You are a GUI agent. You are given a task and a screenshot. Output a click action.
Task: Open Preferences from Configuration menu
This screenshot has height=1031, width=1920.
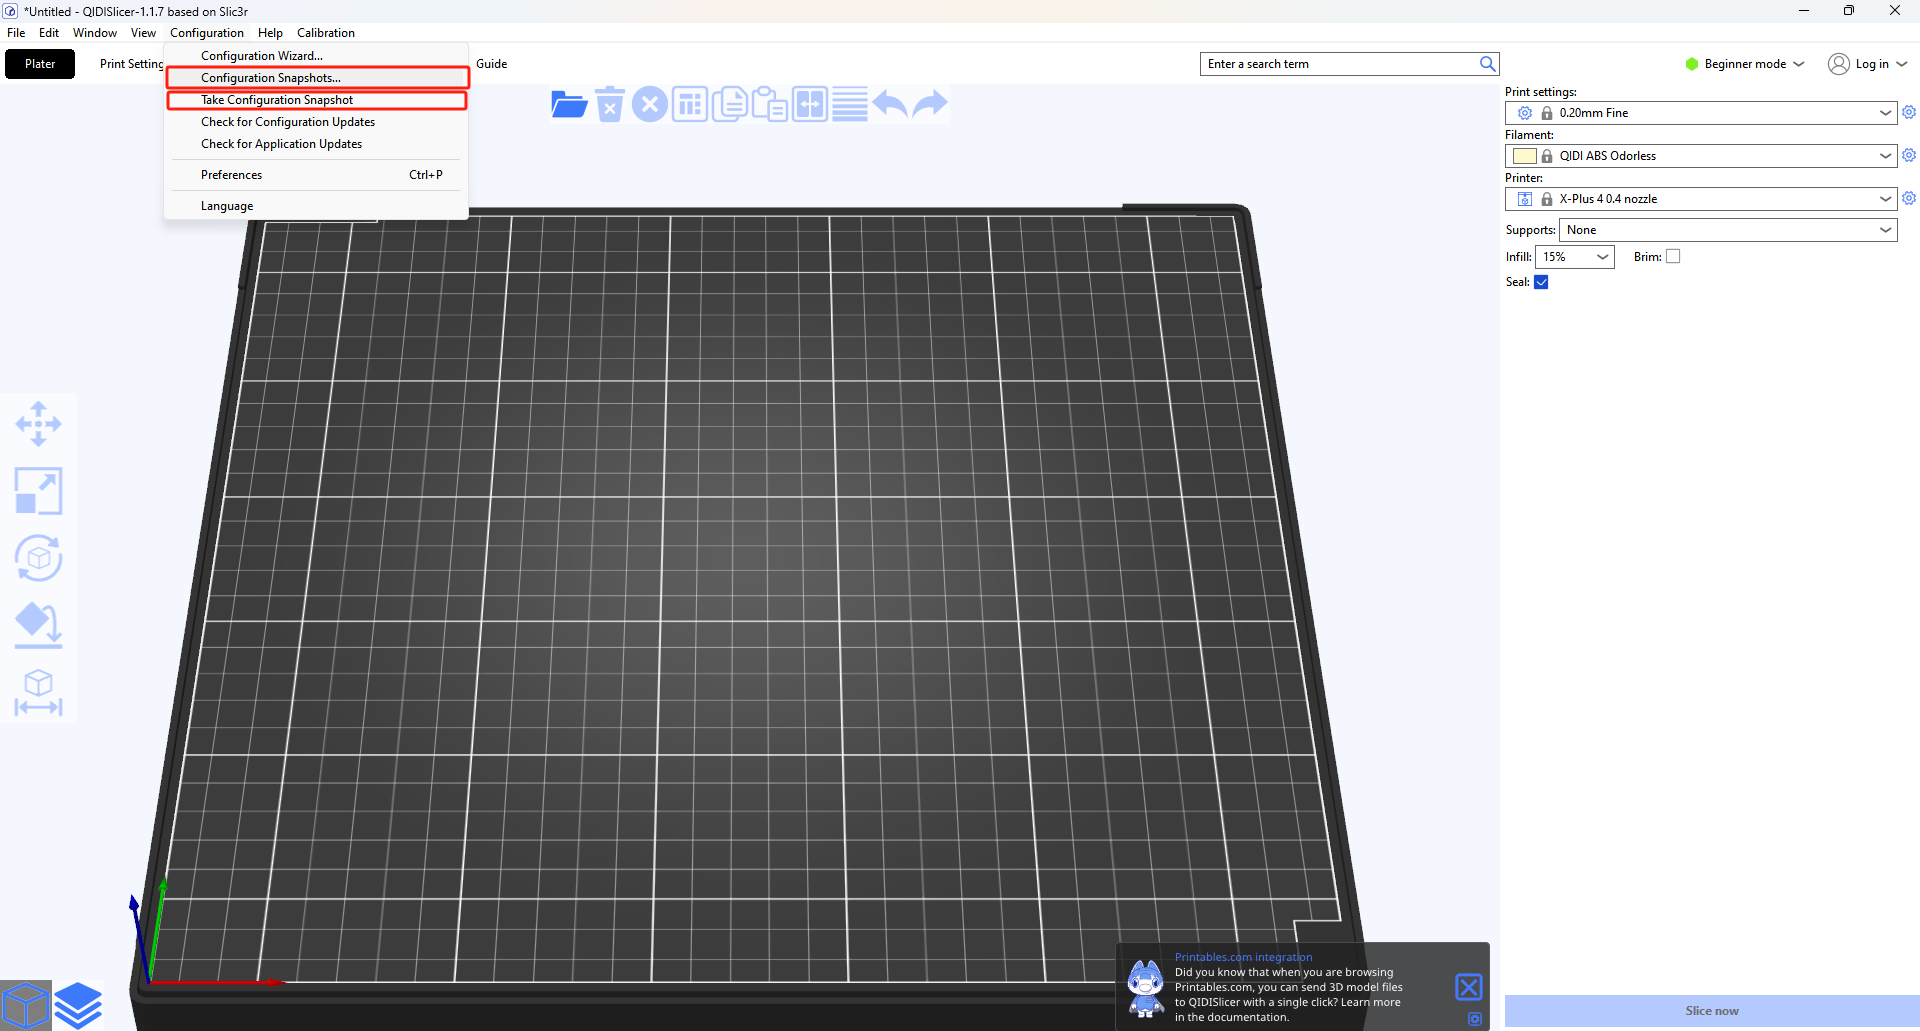click(x=231, y=175)
